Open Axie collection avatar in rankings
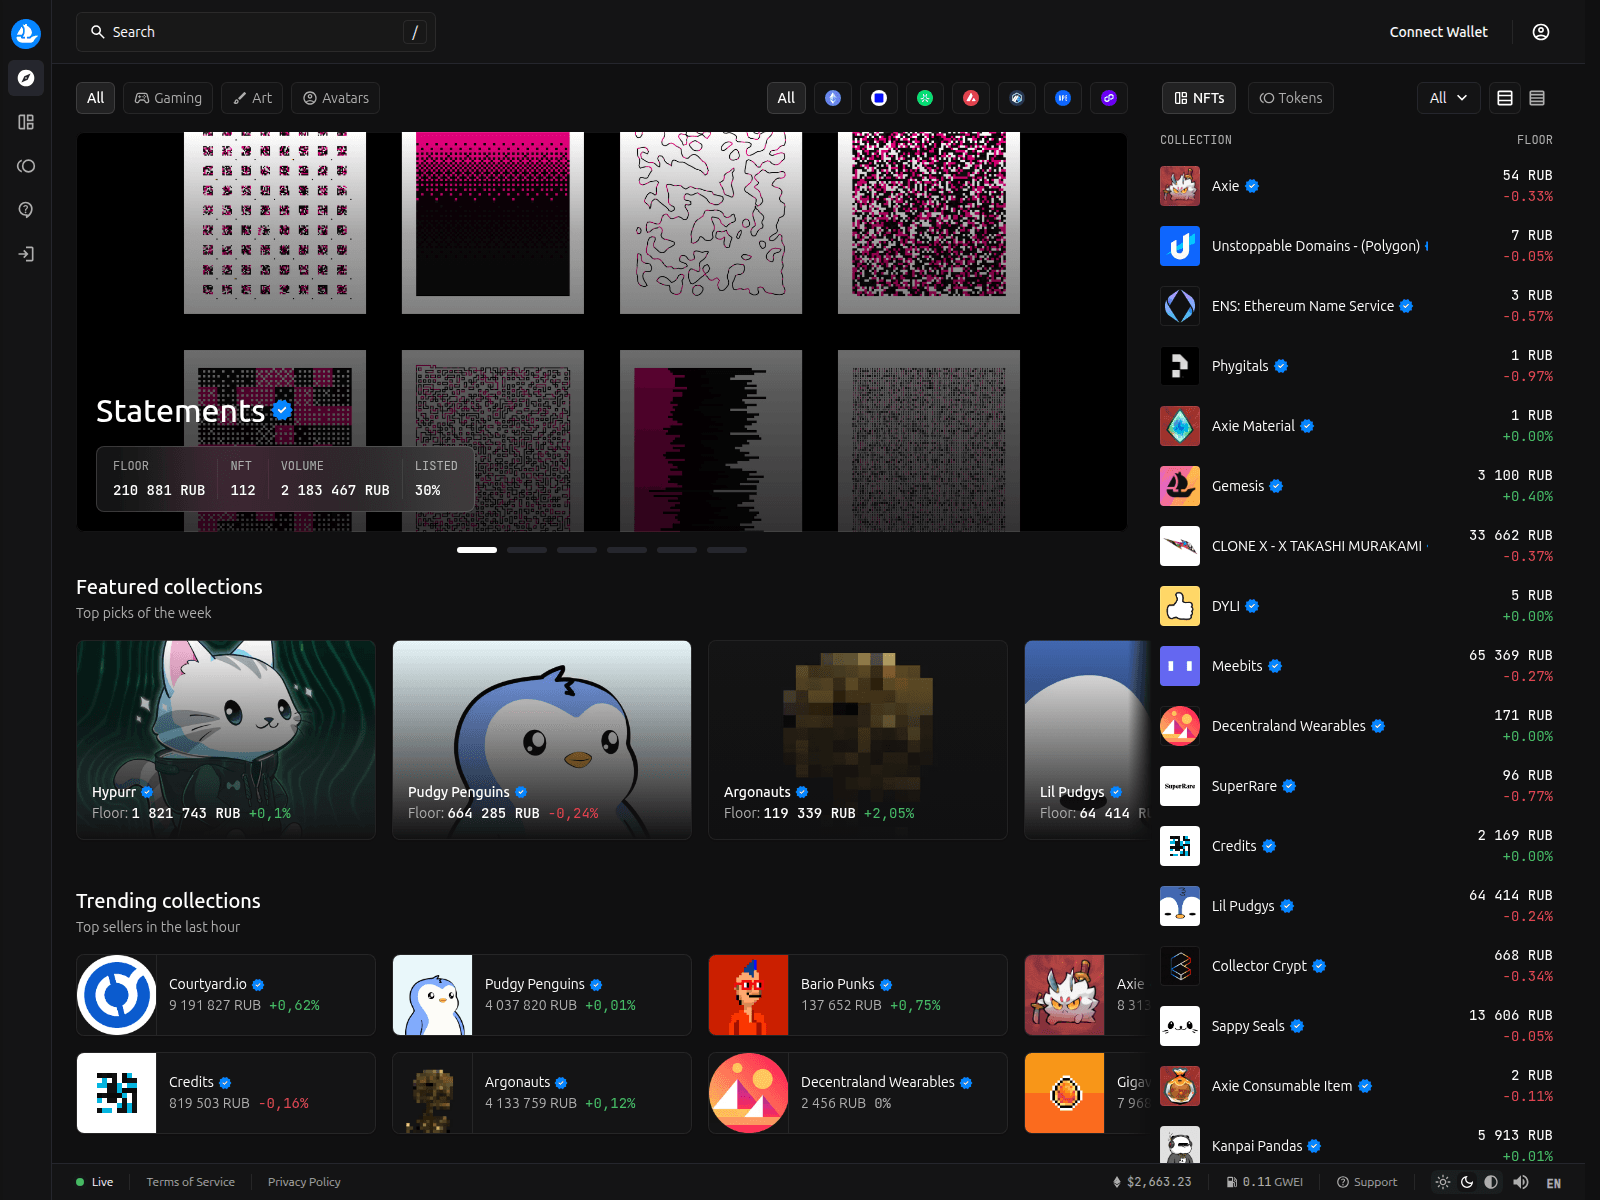The image size is (1600, 1200). 1180,186
